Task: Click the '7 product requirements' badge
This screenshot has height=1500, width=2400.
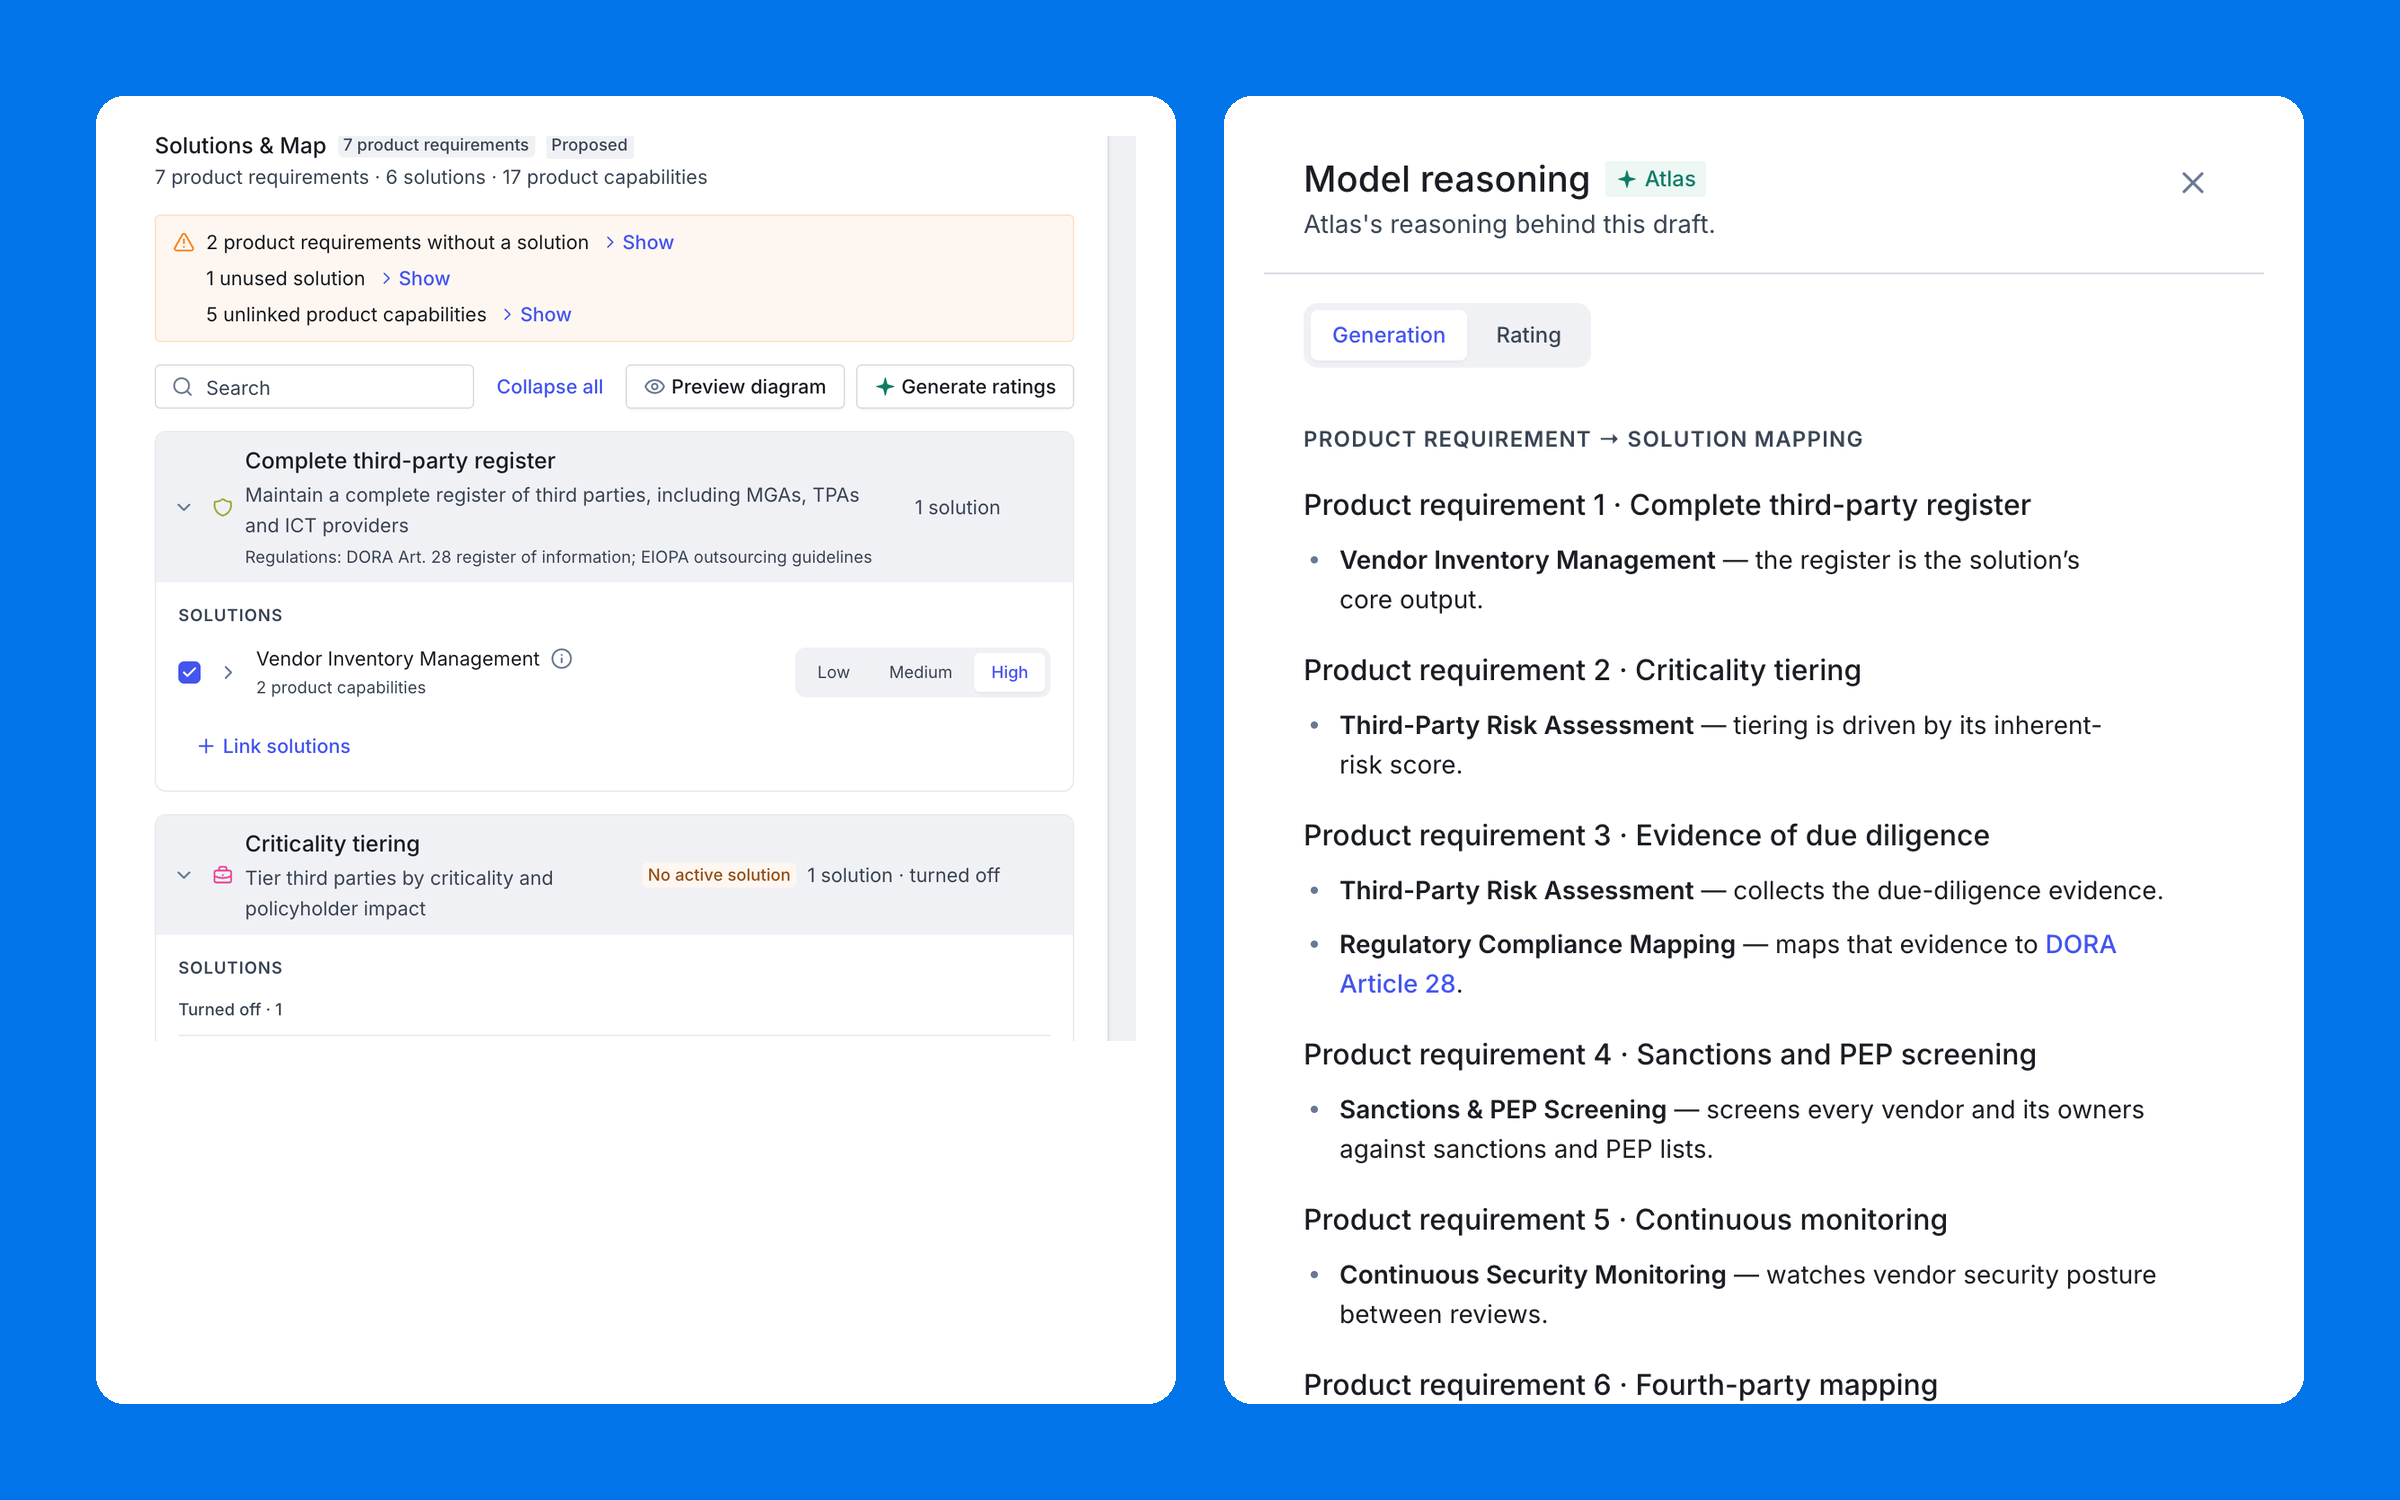Action: pyautogui.click(x=435, y=145)
